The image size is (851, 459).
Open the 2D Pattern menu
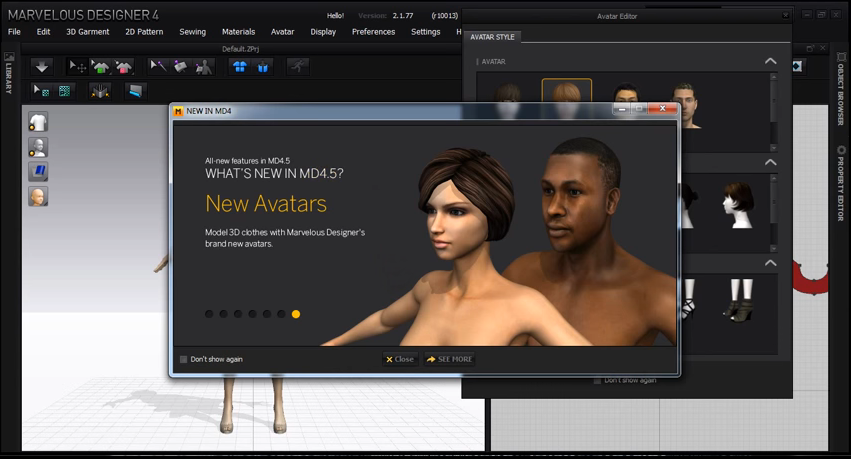144,31
